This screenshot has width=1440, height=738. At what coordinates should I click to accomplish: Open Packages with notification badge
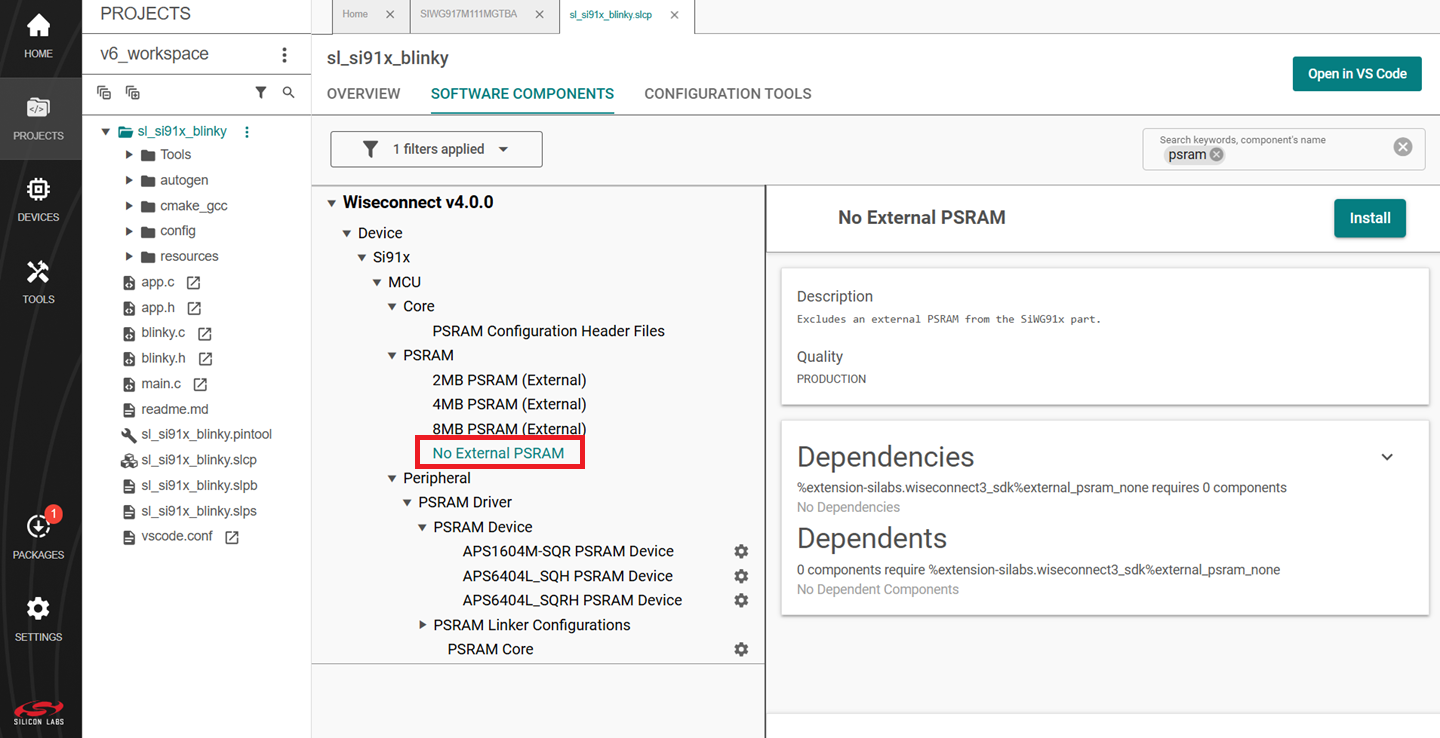coord(38,535)
